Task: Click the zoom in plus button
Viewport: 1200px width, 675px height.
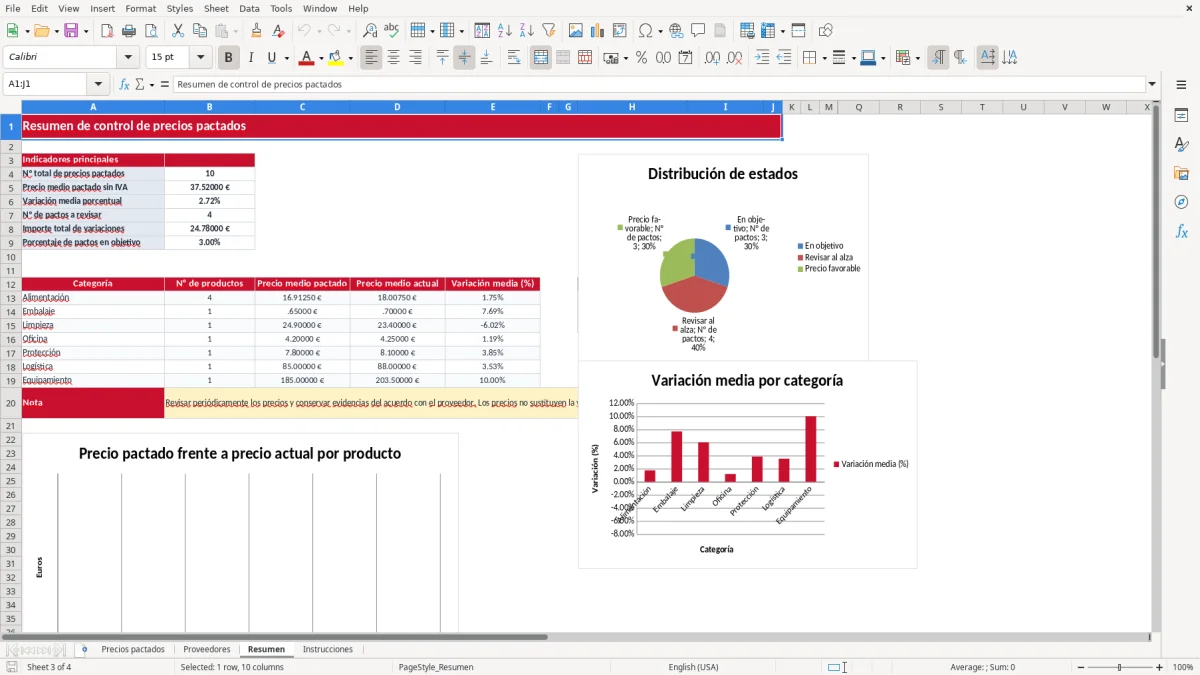Action: click(1160, 667)
